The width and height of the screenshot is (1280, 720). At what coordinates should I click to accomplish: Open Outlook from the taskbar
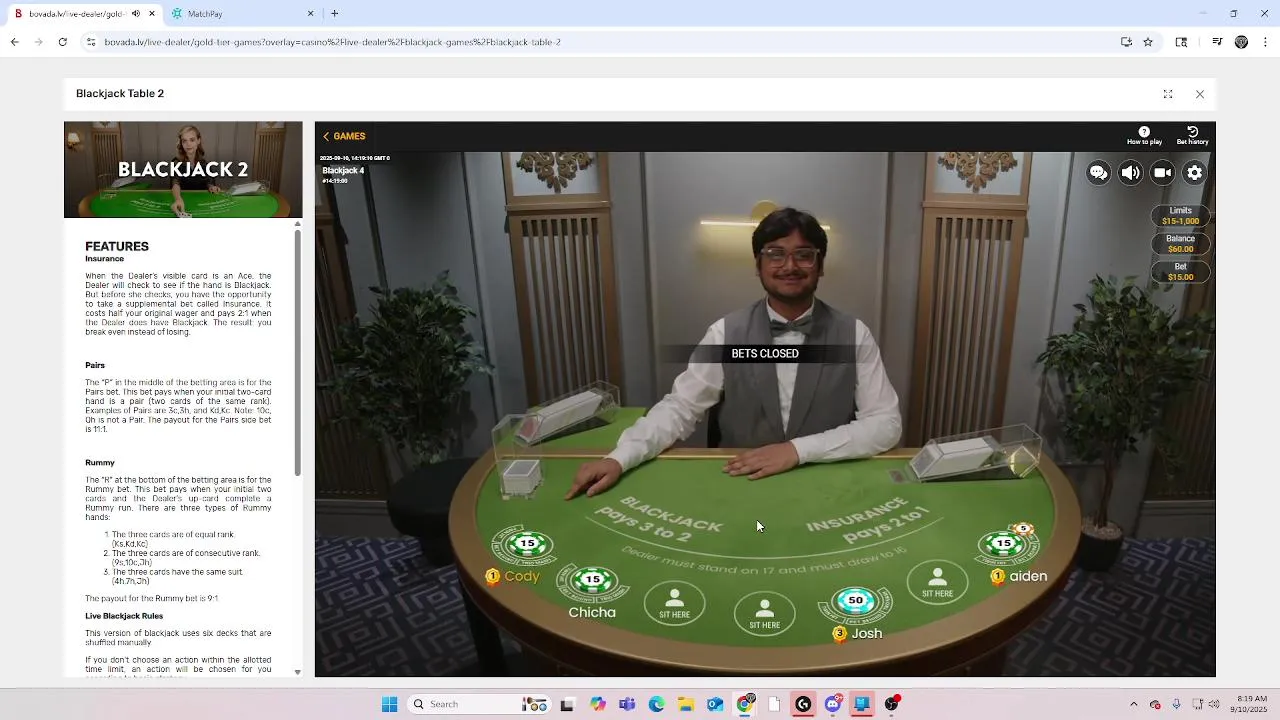(x=715, y=704)
